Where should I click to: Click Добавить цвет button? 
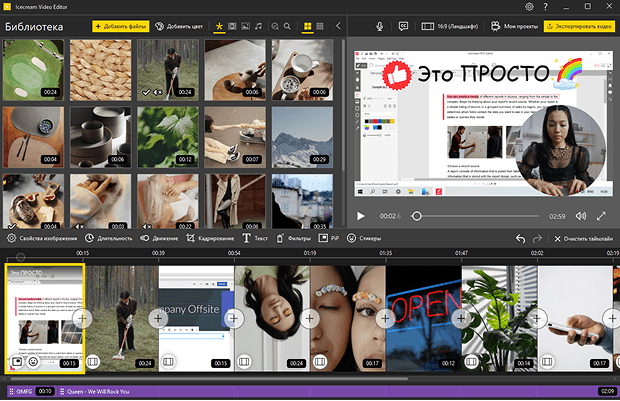[179, 26]
